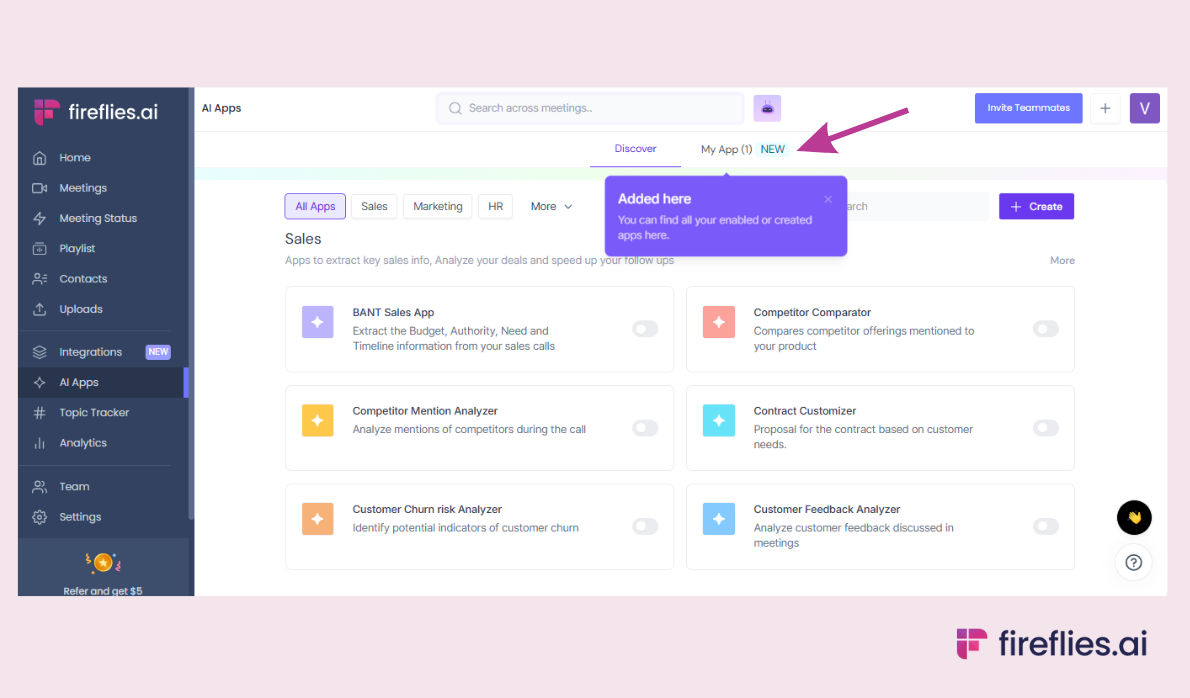Switch to the My App tab
This screenshot has height=698, width=1190.
(726, 149)
